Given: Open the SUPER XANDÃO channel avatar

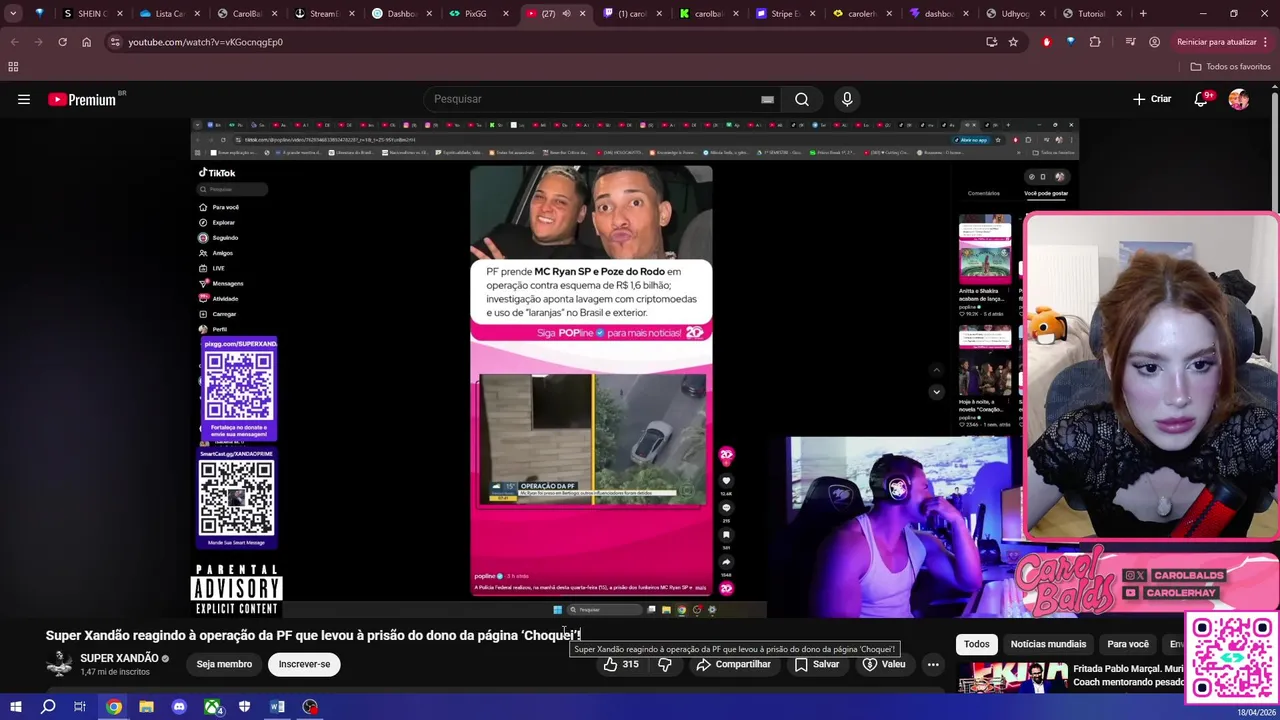Looking at the screenshot, I should click(x=59, y=664).
